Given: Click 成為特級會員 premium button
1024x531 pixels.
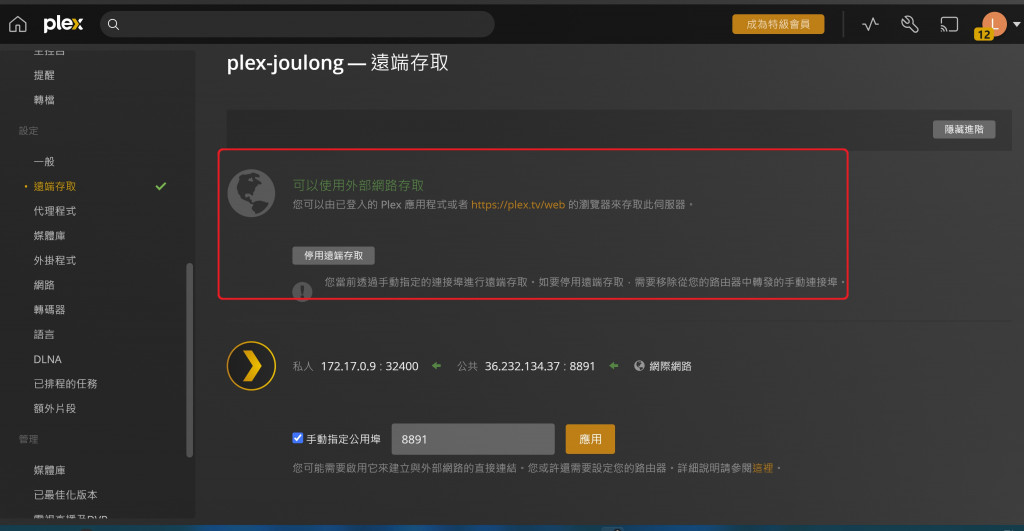Looking at the screenshot, I should (x=778, y=24).
